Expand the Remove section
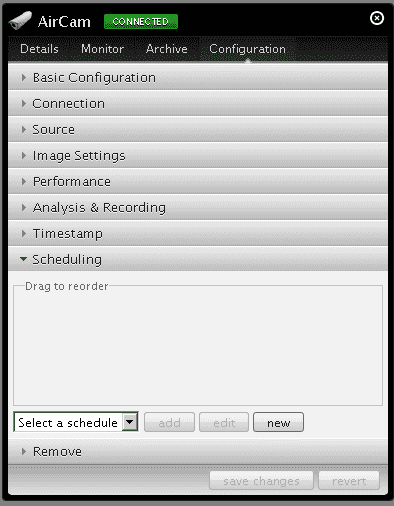Screen dimensions: 394x506 click(198, 452)
